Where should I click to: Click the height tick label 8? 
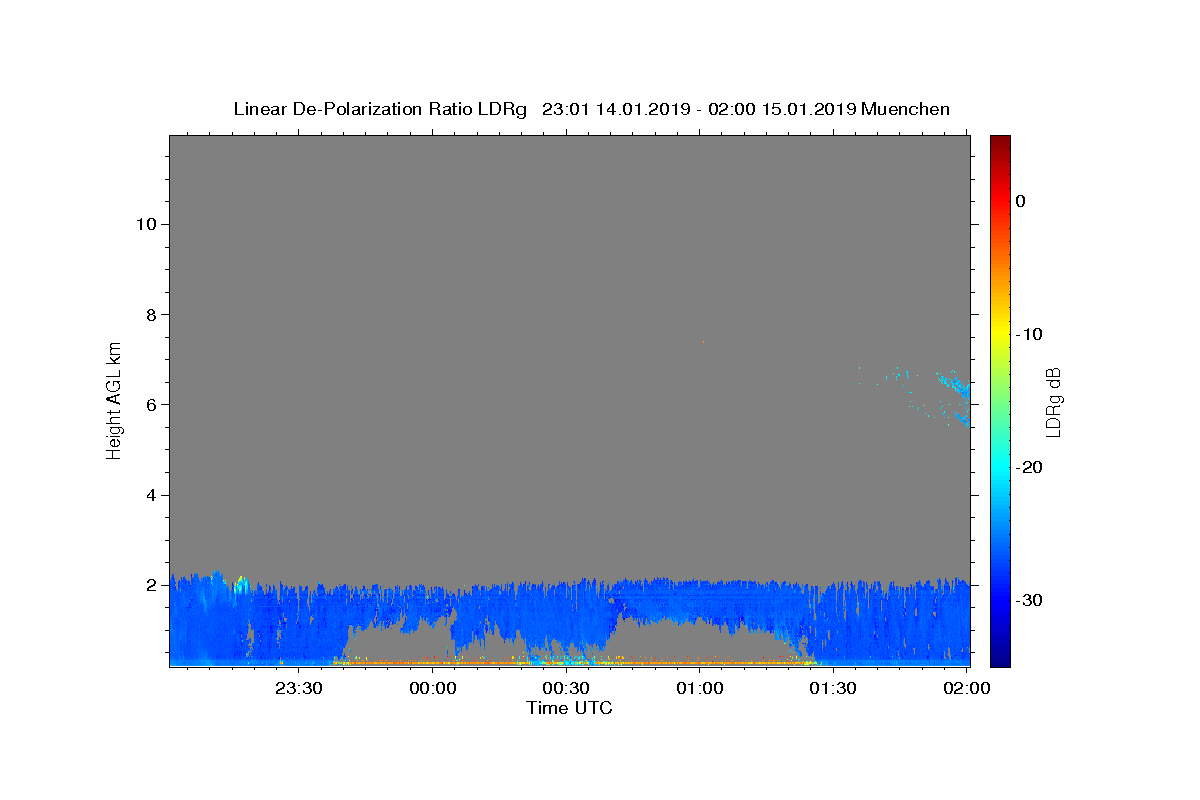pyautogui.click(x=150, y=314)
